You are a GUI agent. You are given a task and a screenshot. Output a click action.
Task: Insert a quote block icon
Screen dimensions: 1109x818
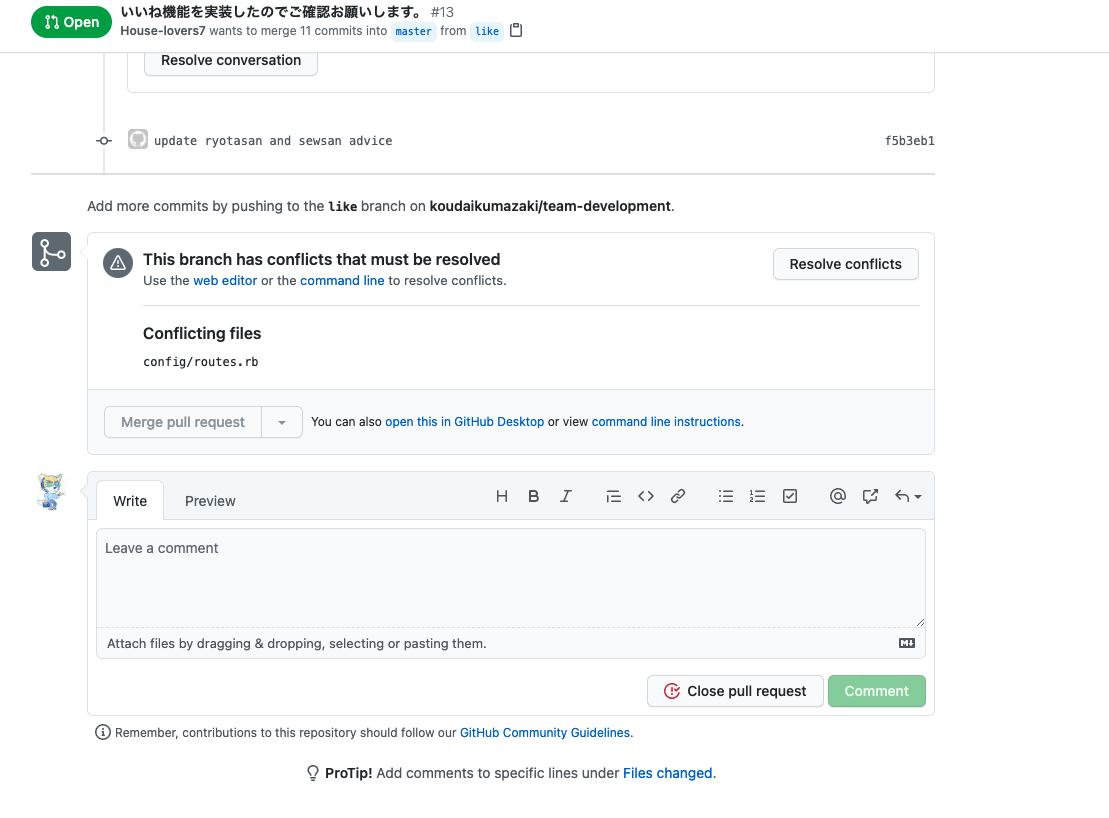tap(613, 496)
